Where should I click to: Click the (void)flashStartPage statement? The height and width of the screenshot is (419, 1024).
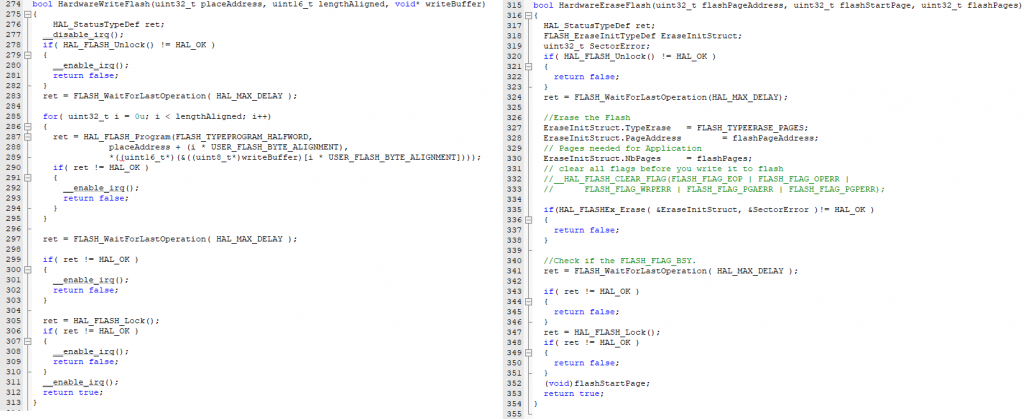pyautogui.click(x=586, y=383)
